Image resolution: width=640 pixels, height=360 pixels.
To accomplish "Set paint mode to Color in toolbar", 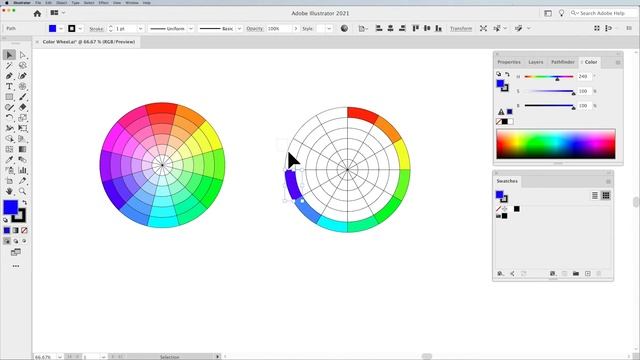I will [7, 231].
